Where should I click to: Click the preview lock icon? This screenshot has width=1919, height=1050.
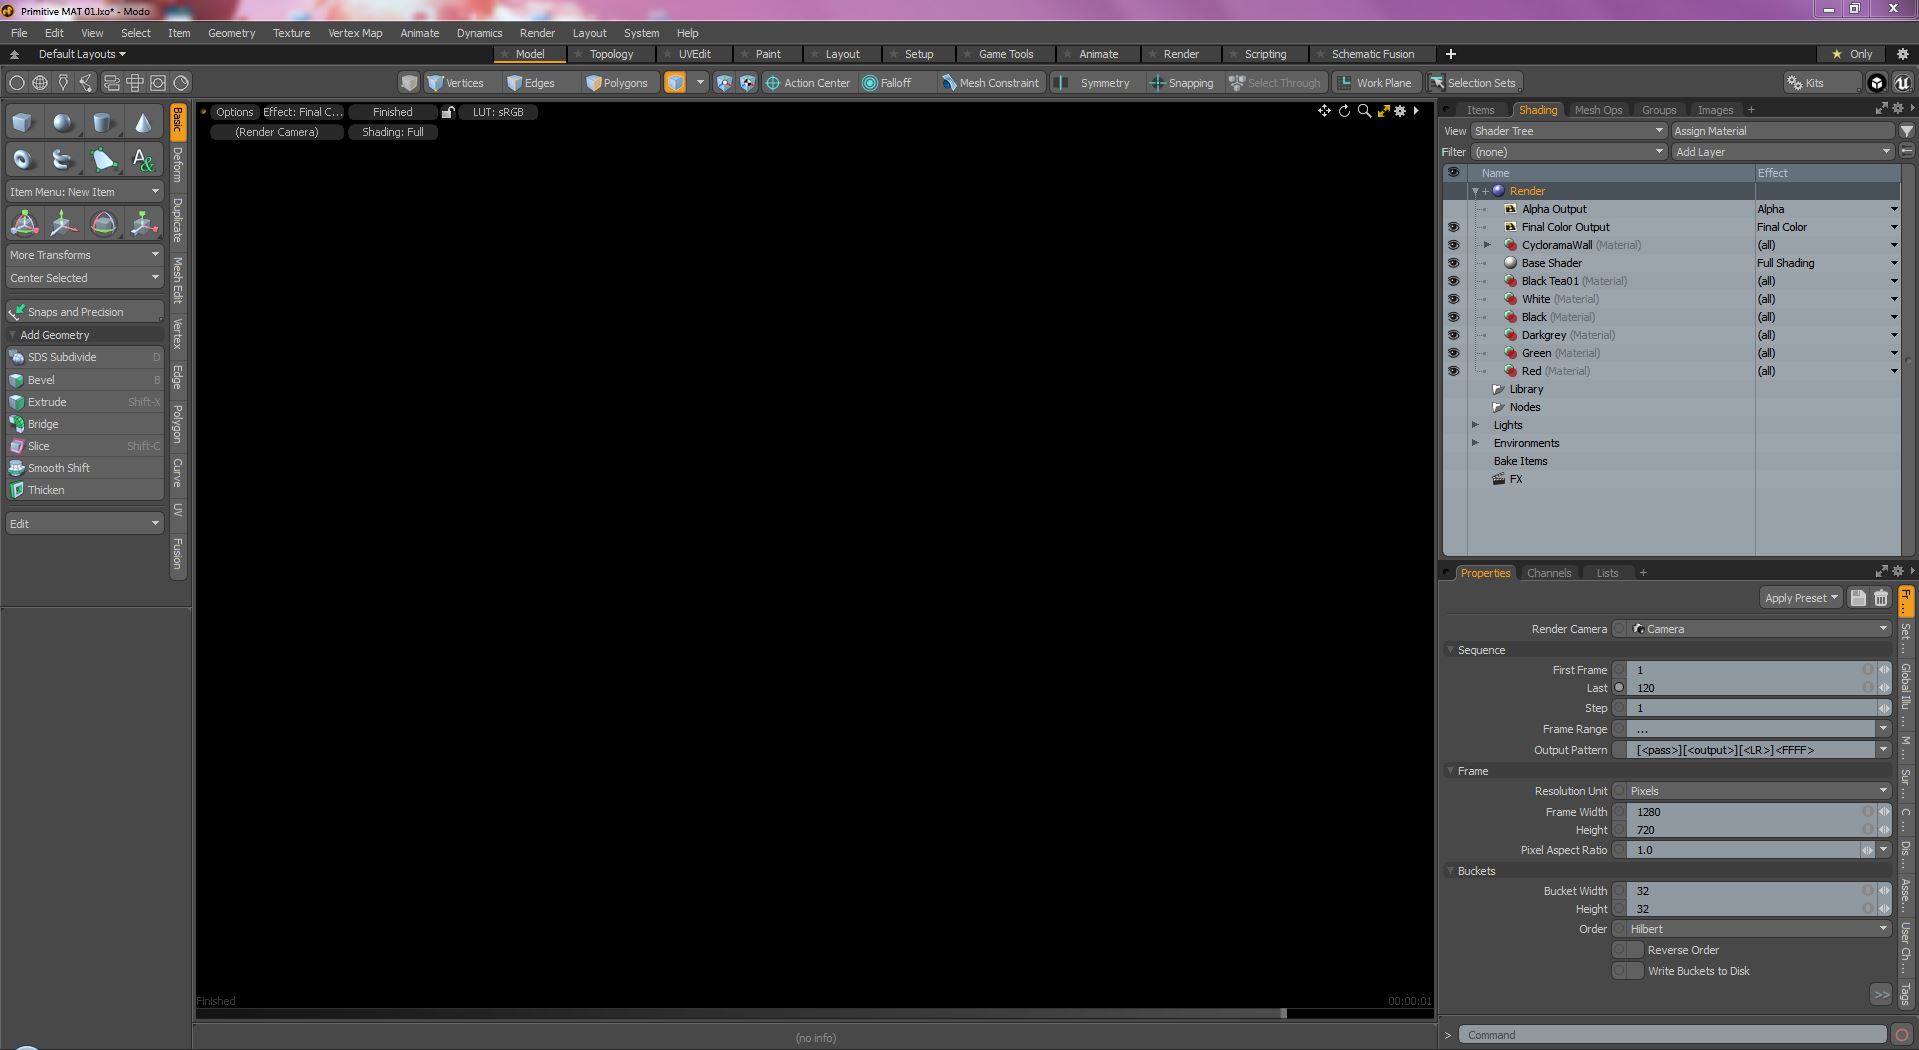(x=448, y=112)
